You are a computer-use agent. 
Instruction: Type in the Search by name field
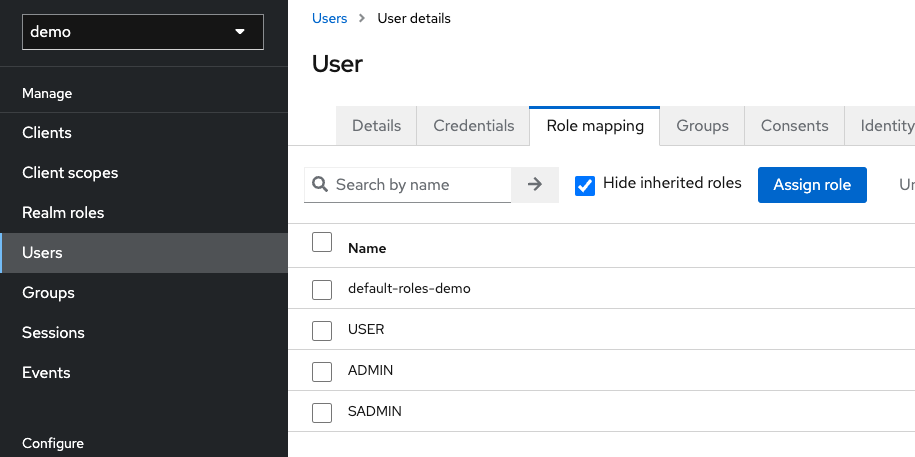(420, 185)
